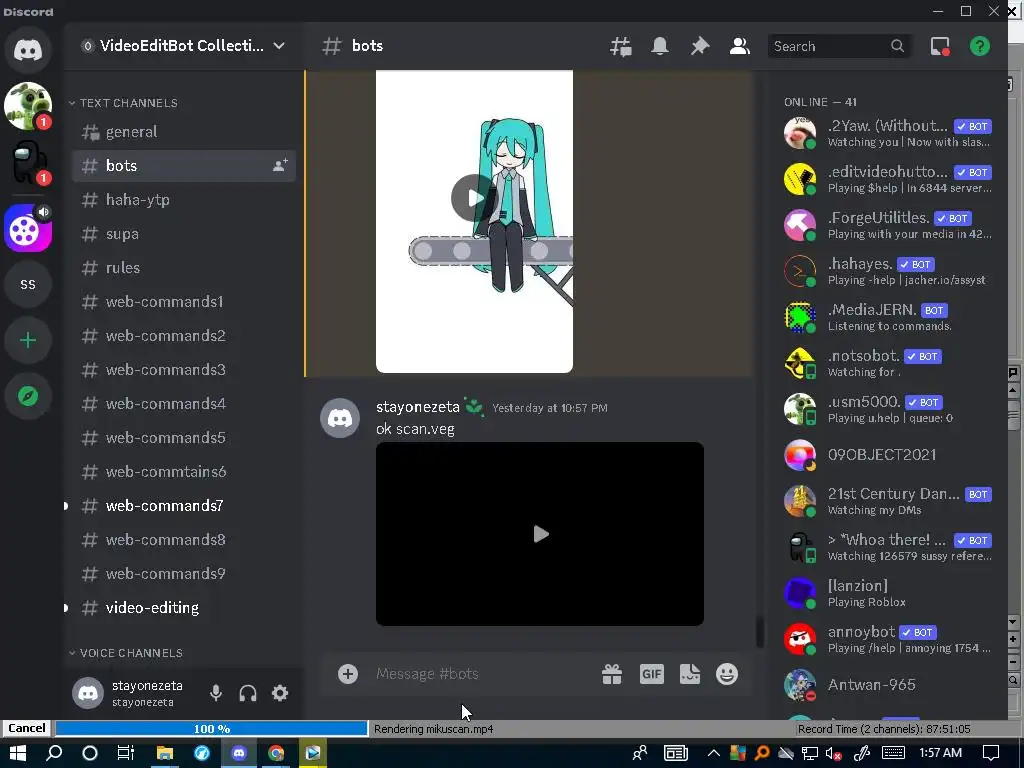The height and width of the screenshot is (768, 1024).
Task: Open the purple film reel server
Action: coord(28,229)
